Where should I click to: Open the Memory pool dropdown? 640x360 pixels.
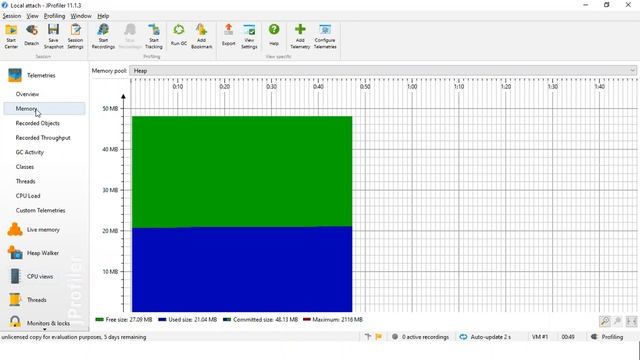383,71
